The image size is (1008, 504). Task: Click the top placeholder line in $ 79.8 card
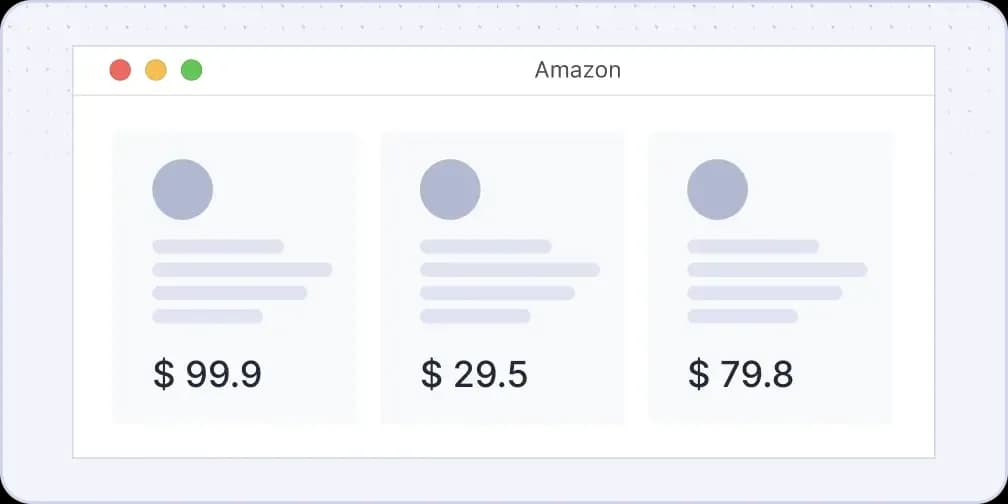753,246
